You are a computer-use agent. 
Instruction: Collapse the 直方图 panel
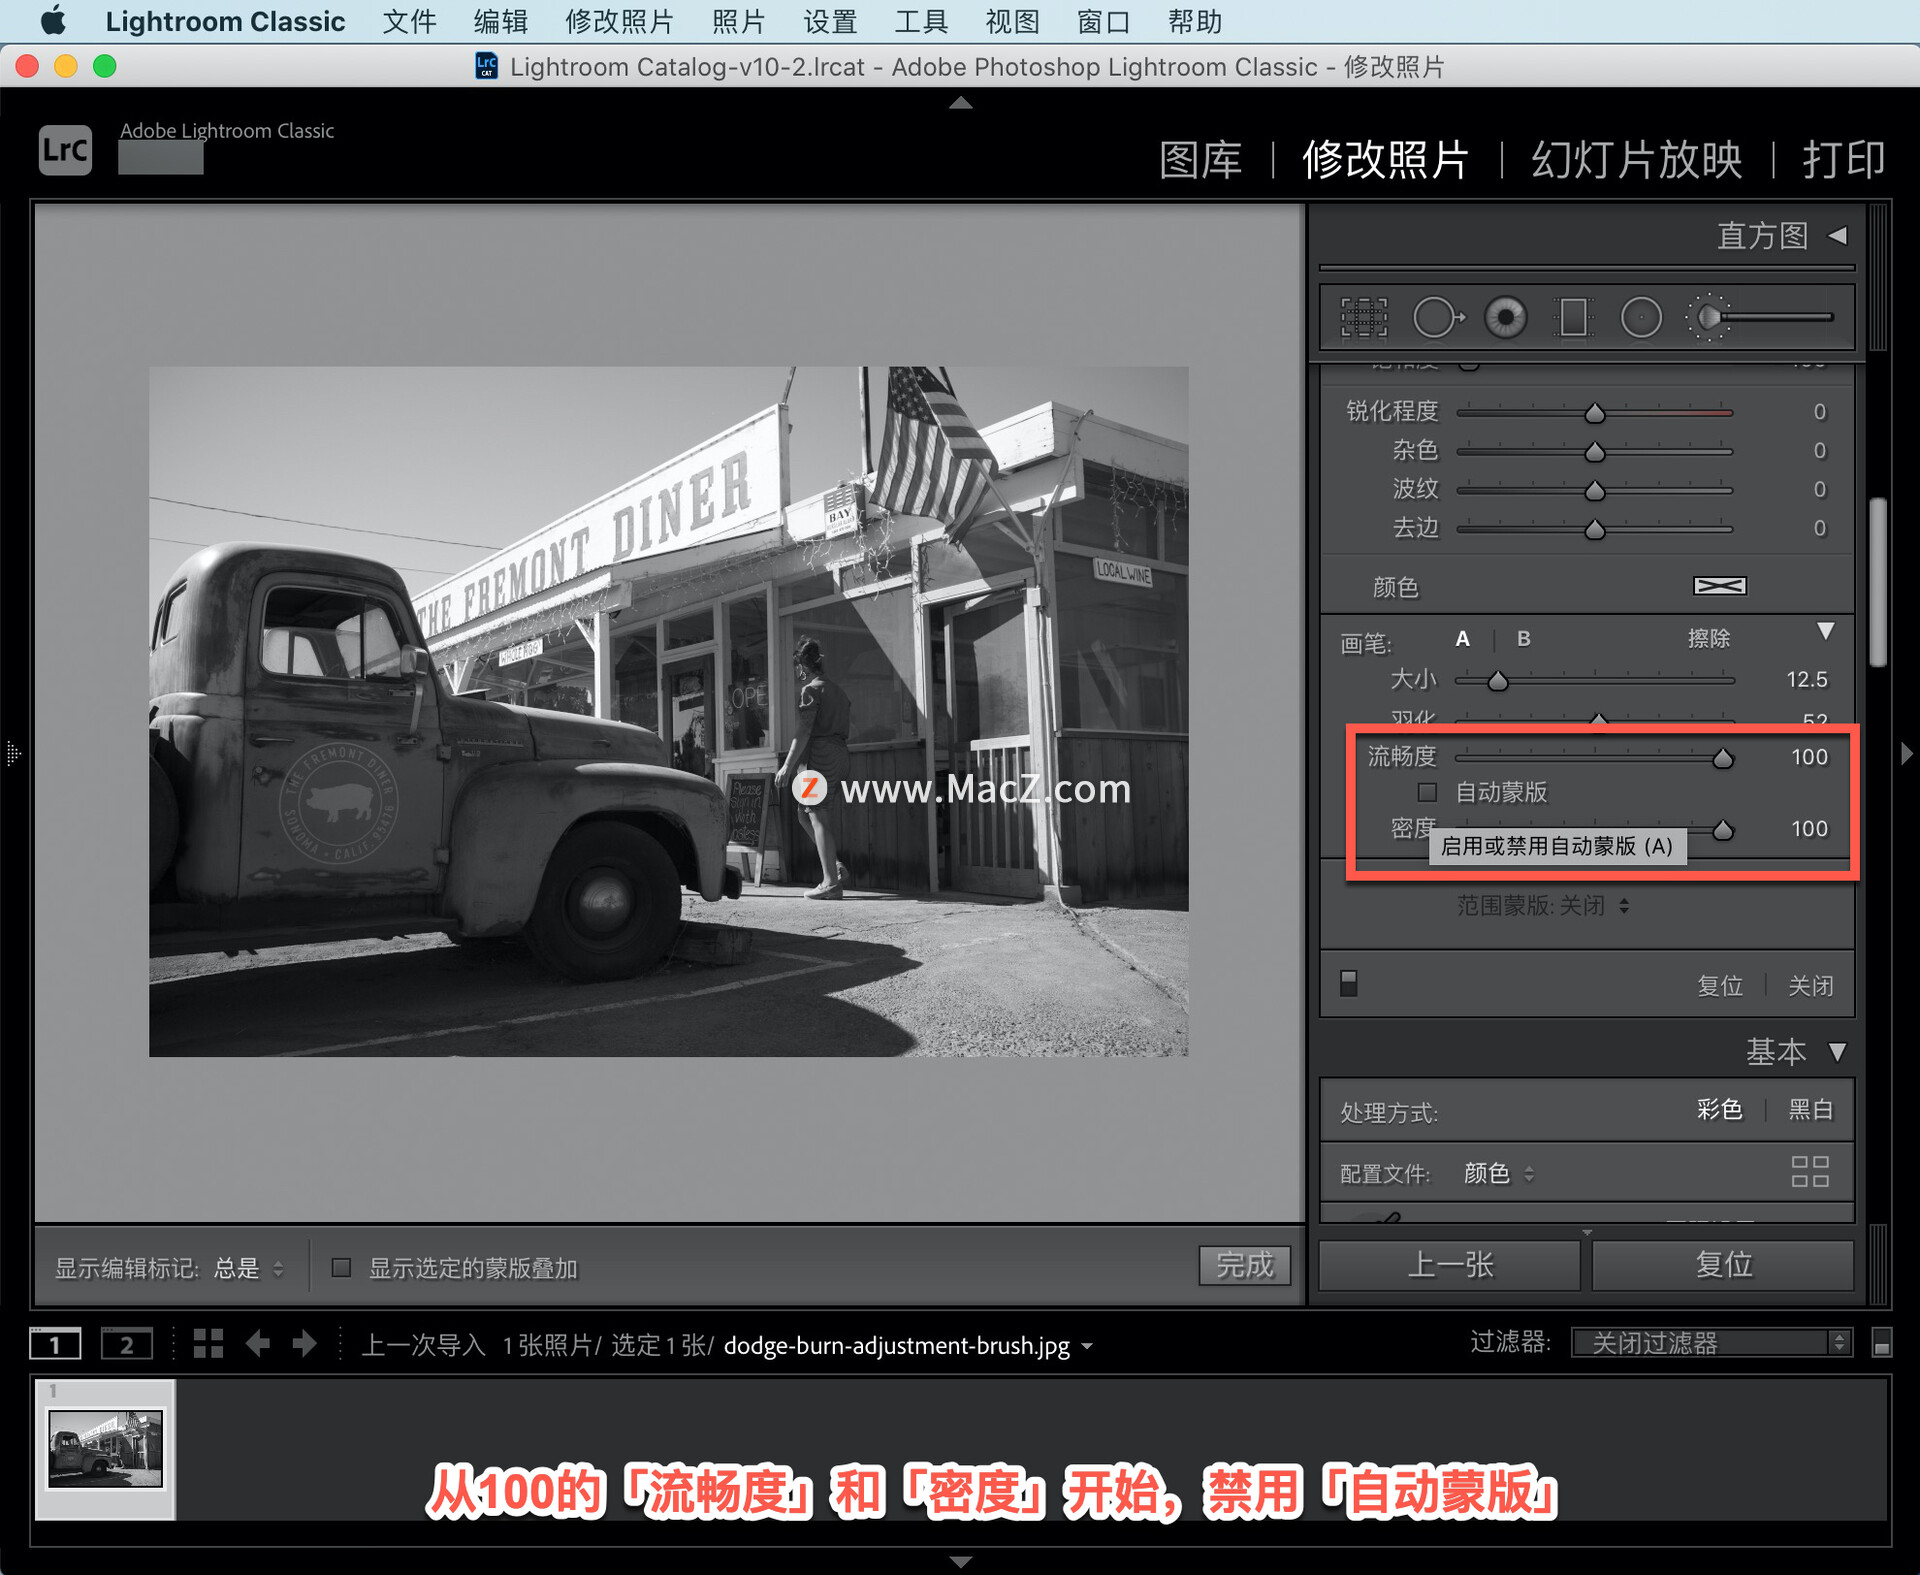coord(1837,236)
